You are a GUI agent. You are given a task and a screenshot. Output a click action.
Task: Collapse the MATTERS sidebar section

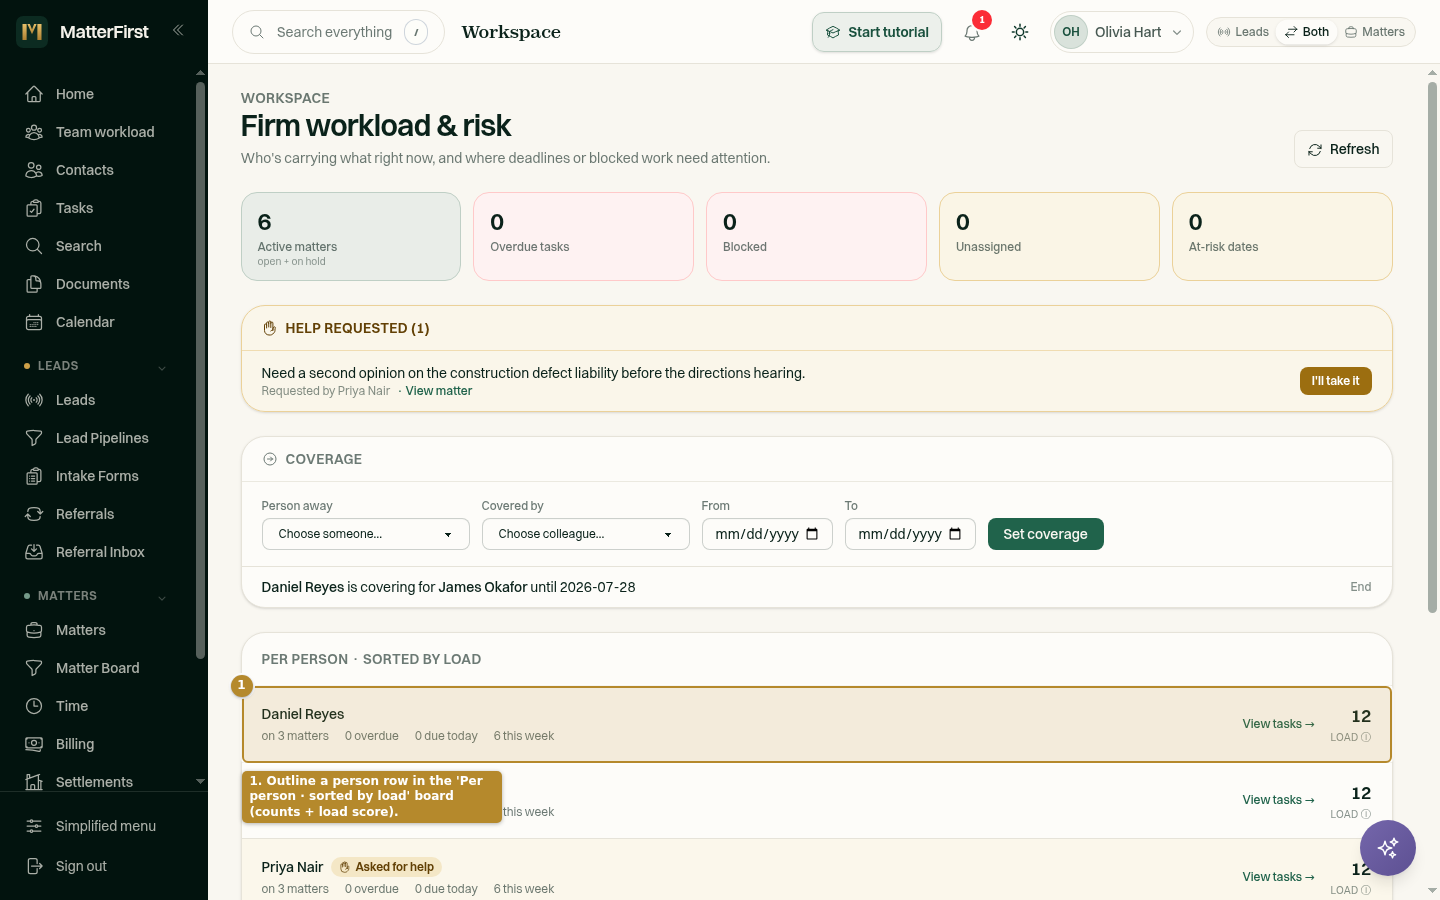click(x=162, y=597)
